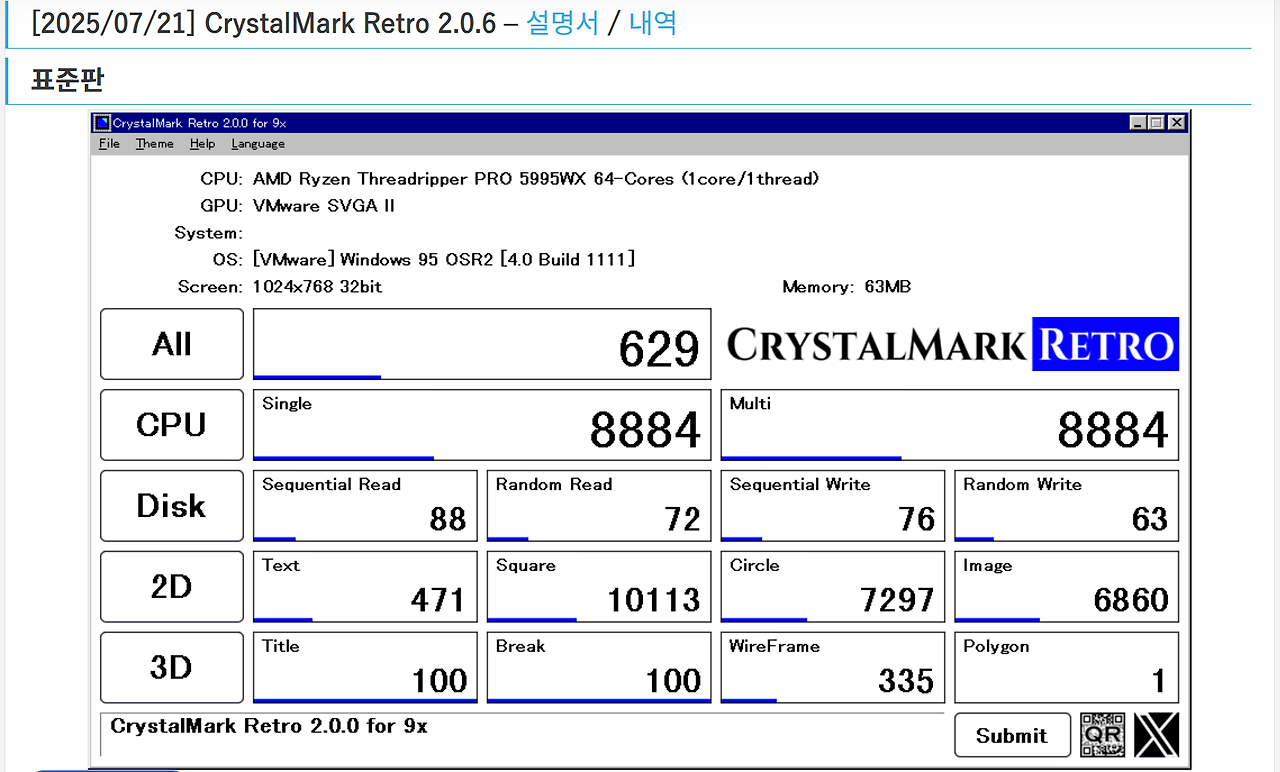Select the 2D Text score box
This screenshot has width=1280, height=772.
point(365,587)
